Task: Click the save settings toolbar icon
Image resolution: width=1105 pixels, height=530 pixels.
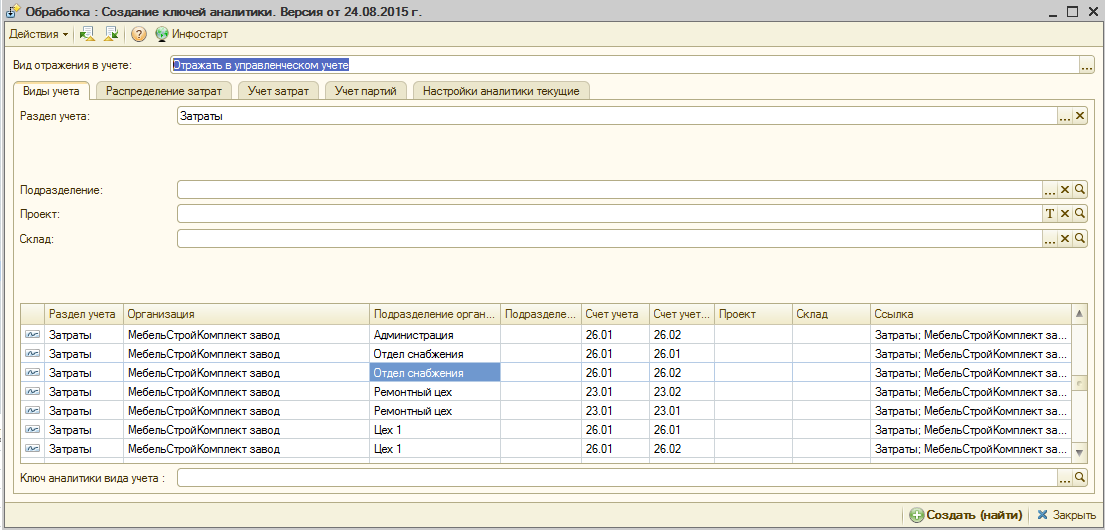Action: pos(111,34)
